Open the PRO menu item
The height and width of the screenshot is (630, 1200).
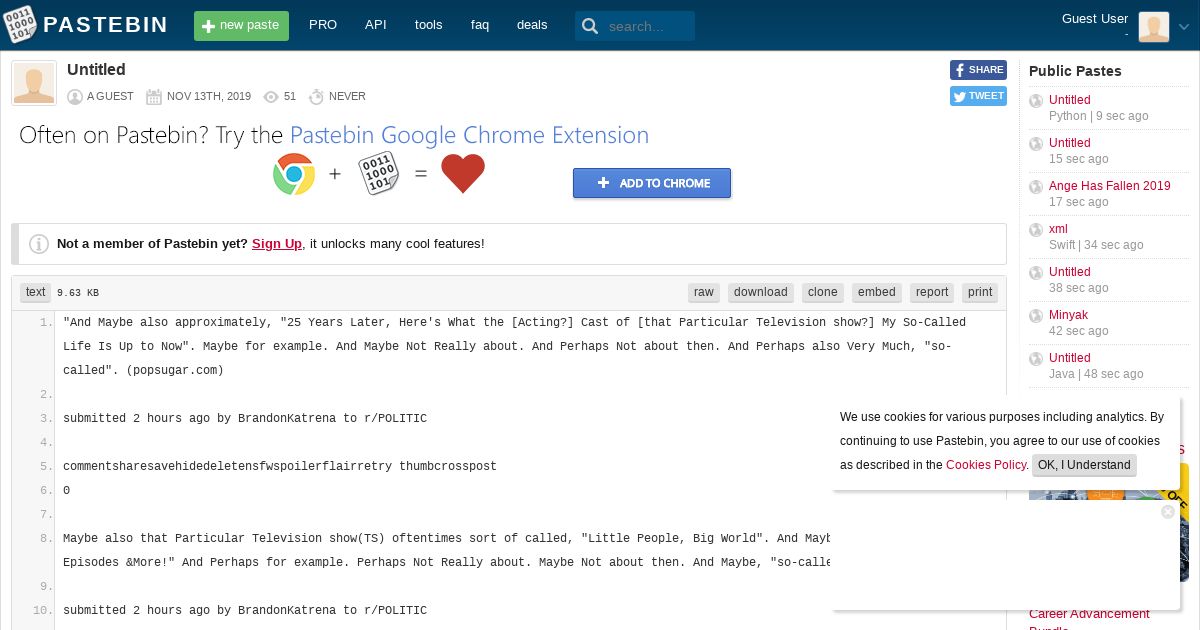tap(323, 25)
